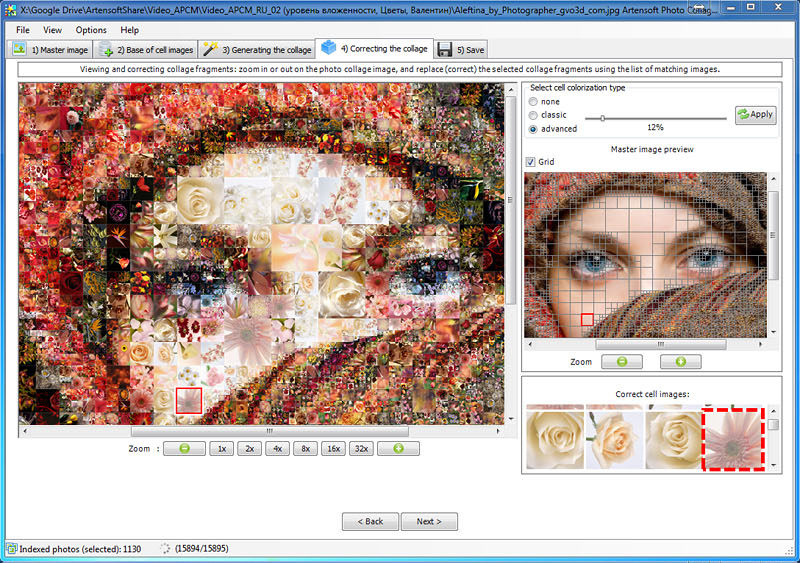Image resolution: width=800 pixels, height=563 pixels.
Task: Click master preview scroll right arrow
Action: point(761,345)
